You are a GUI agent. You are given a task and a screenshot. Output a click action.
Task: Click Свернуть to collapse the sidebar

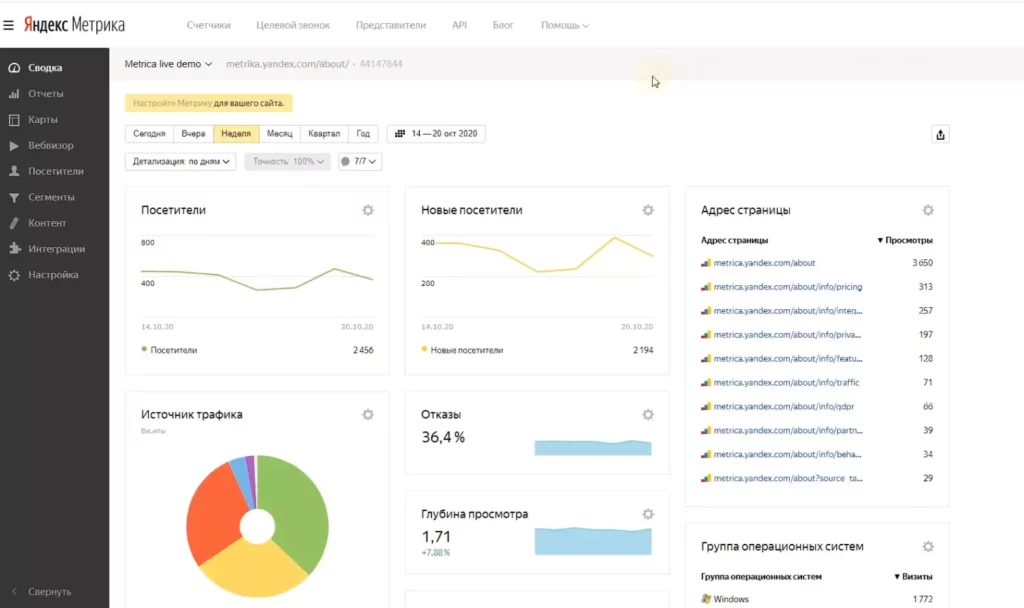click(x=49, y=591)
